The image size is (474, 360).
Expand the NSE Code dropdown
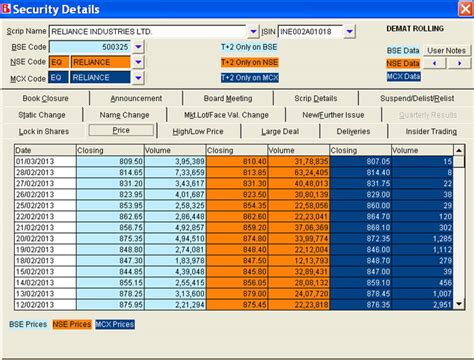(x=138, y=62)
